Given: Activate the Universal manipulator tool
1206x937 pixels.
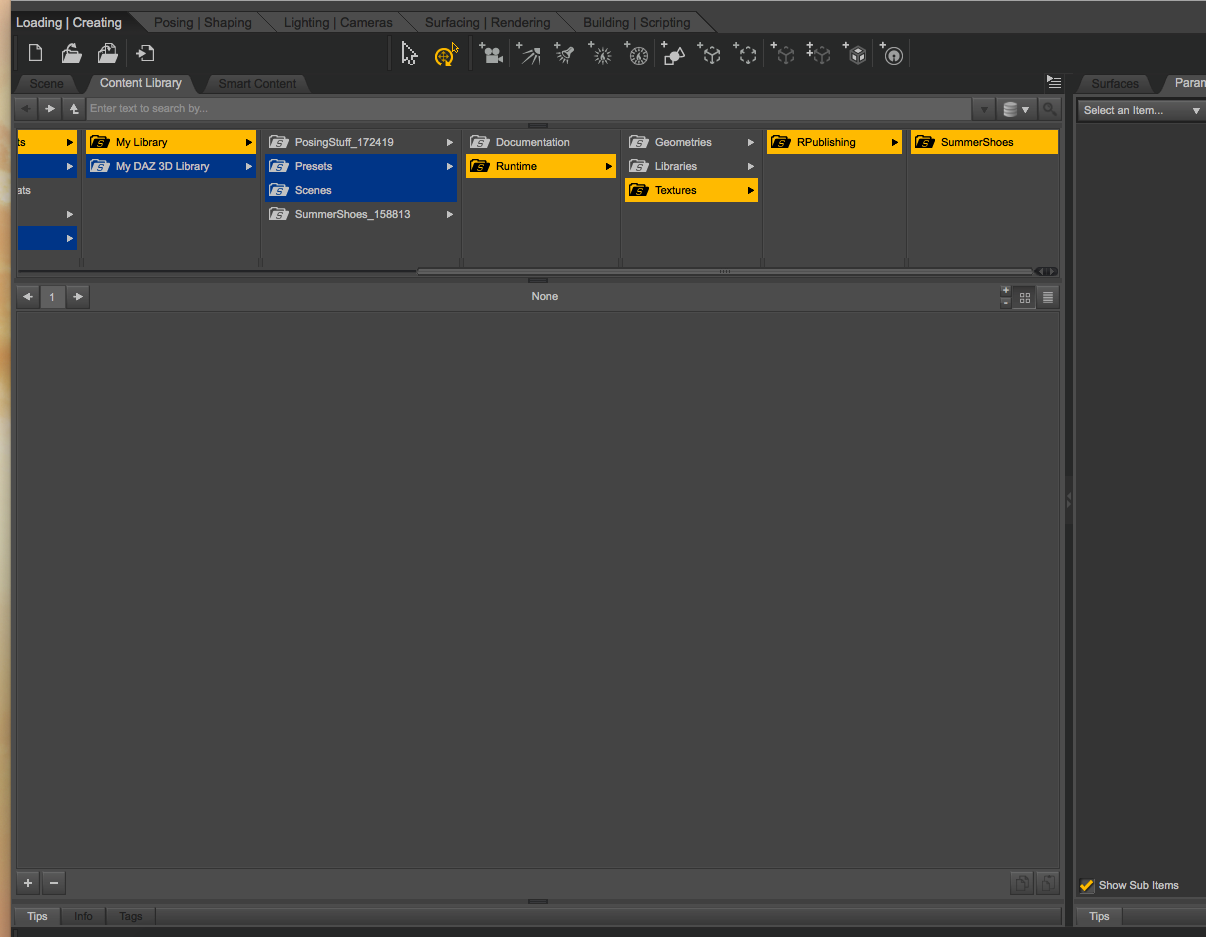Looking at the screenshot, I should point(446,54).
